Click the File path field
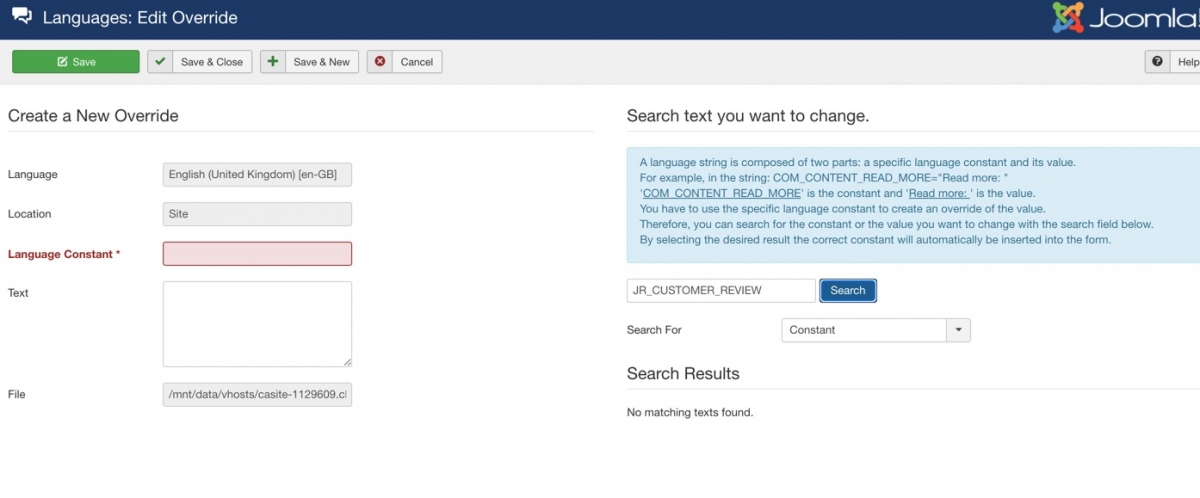The image size is (1200, 498). pyautogui.click(x=257, y=394)
